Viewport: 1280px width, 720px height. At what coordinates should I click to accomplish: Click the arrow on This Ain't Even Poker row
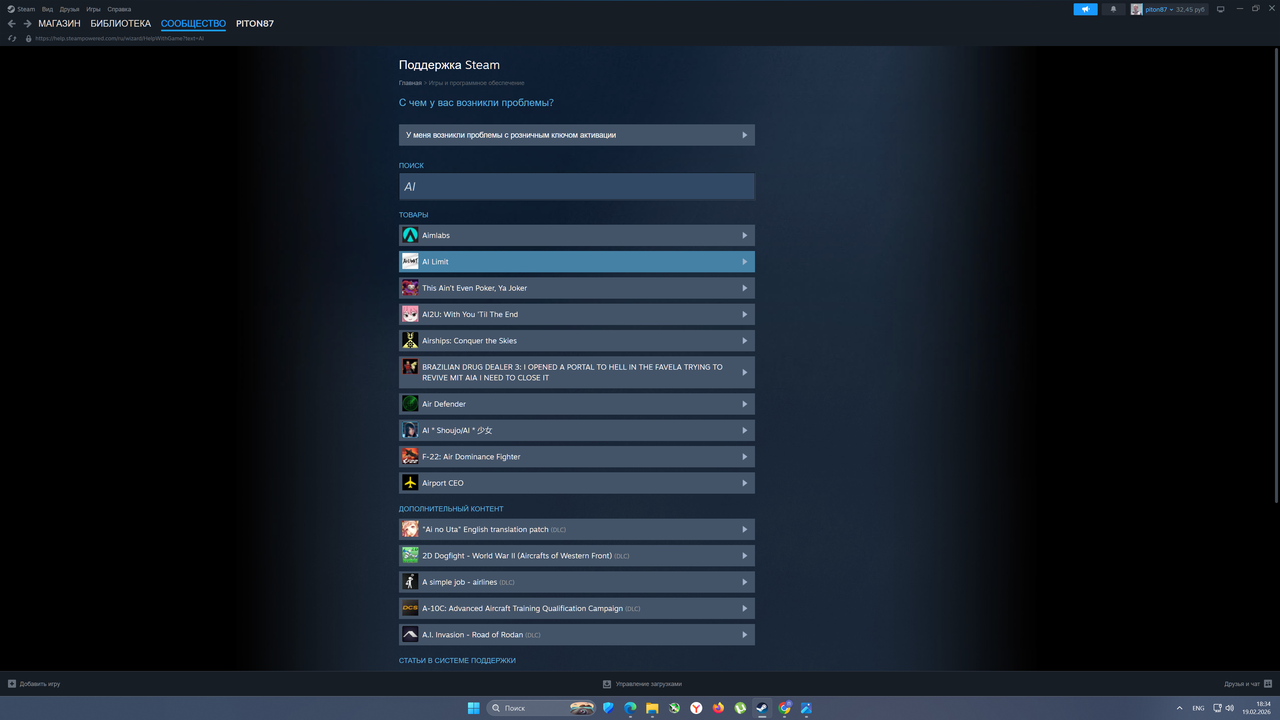[744, 288]
